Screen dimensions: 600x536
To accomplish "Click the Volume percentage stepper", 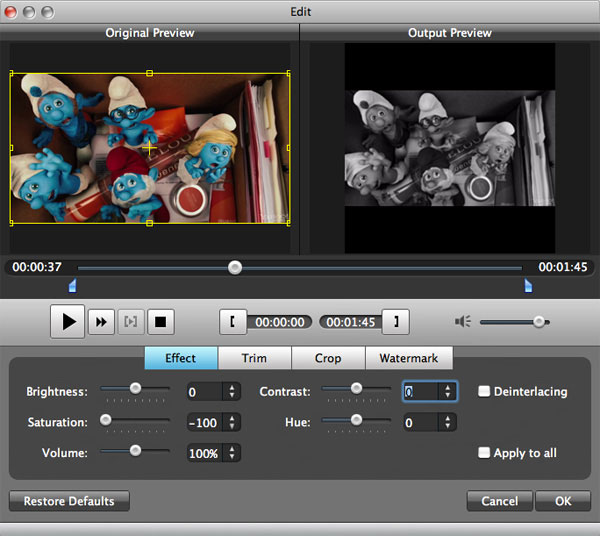I will click(232, 453).
